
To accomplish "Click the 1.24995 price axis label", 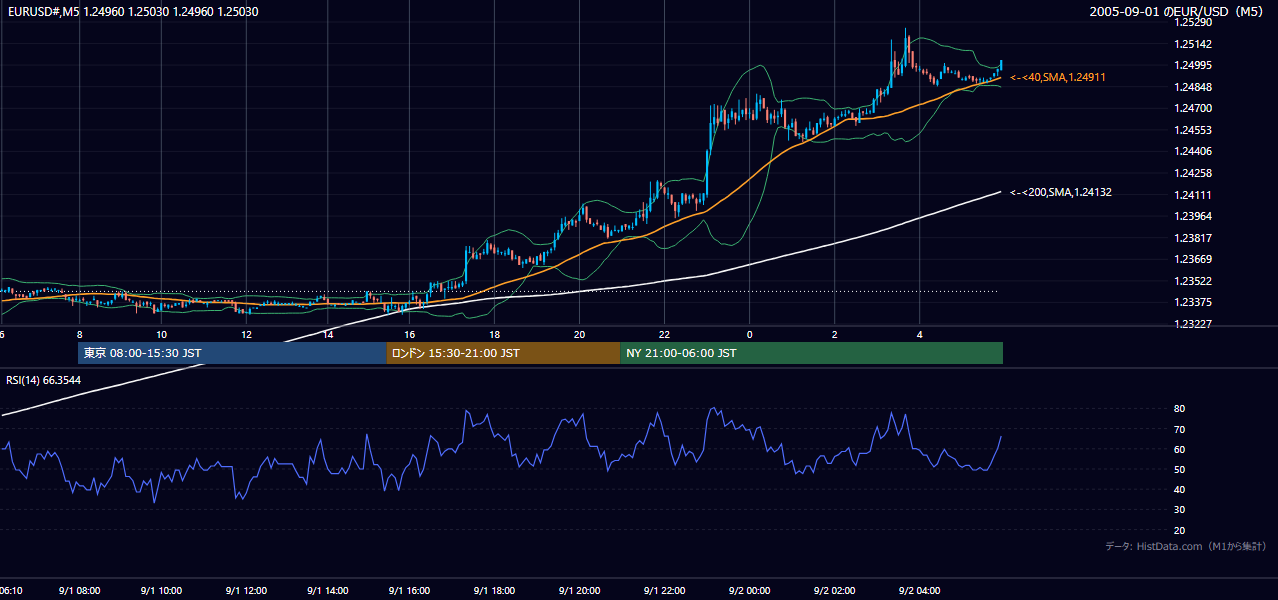I will [1193, 65].
